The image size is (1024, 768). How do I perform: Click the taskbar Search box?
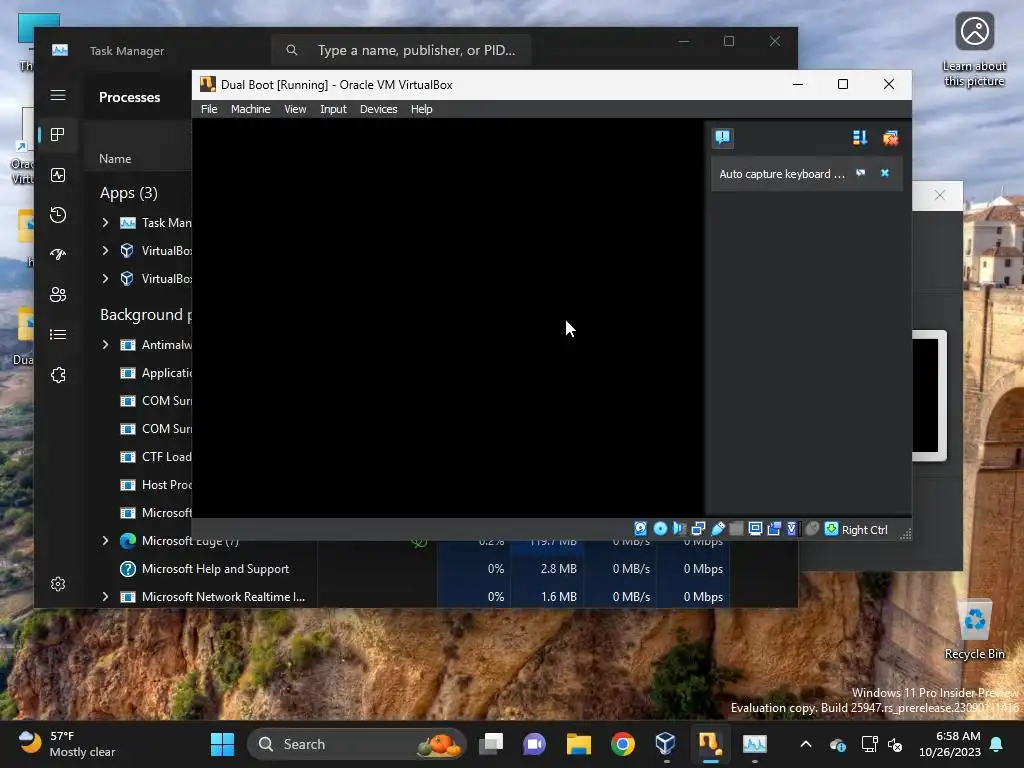click(356, 744)
